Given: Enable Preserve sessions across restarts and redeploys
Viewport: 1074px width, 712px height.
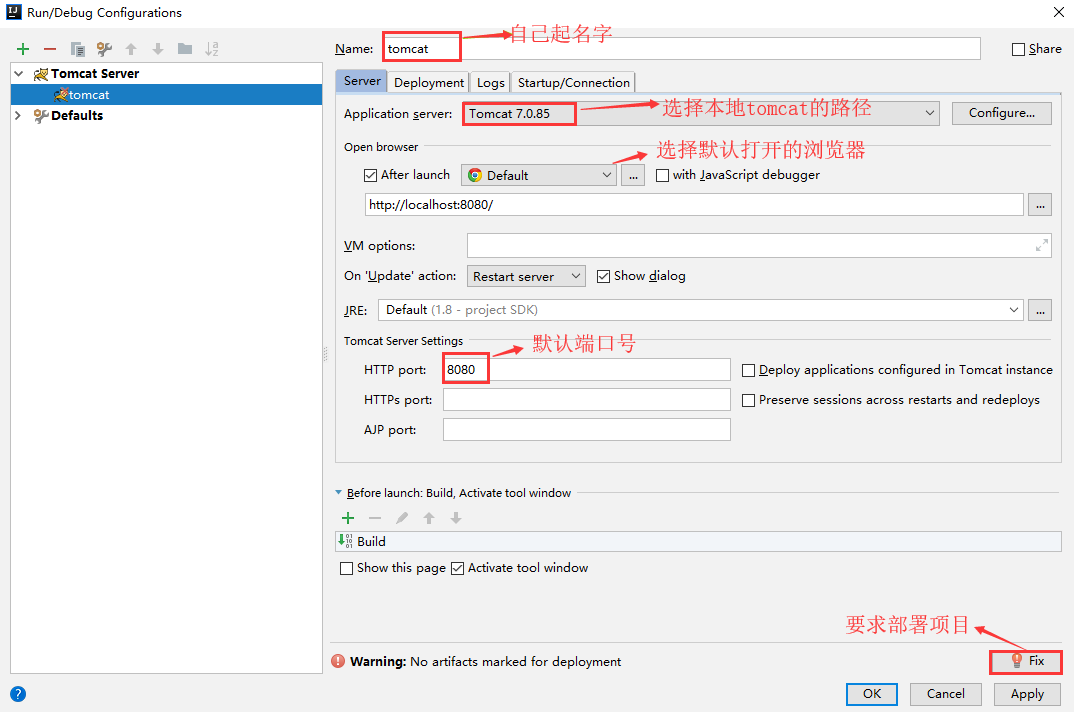Looking at the screenshot, I should 749,400.
